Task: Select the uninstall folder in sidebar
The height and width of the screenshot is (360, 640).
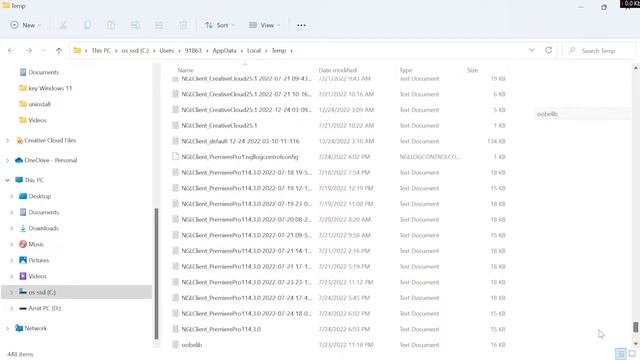Action: [x=39, y=104]
